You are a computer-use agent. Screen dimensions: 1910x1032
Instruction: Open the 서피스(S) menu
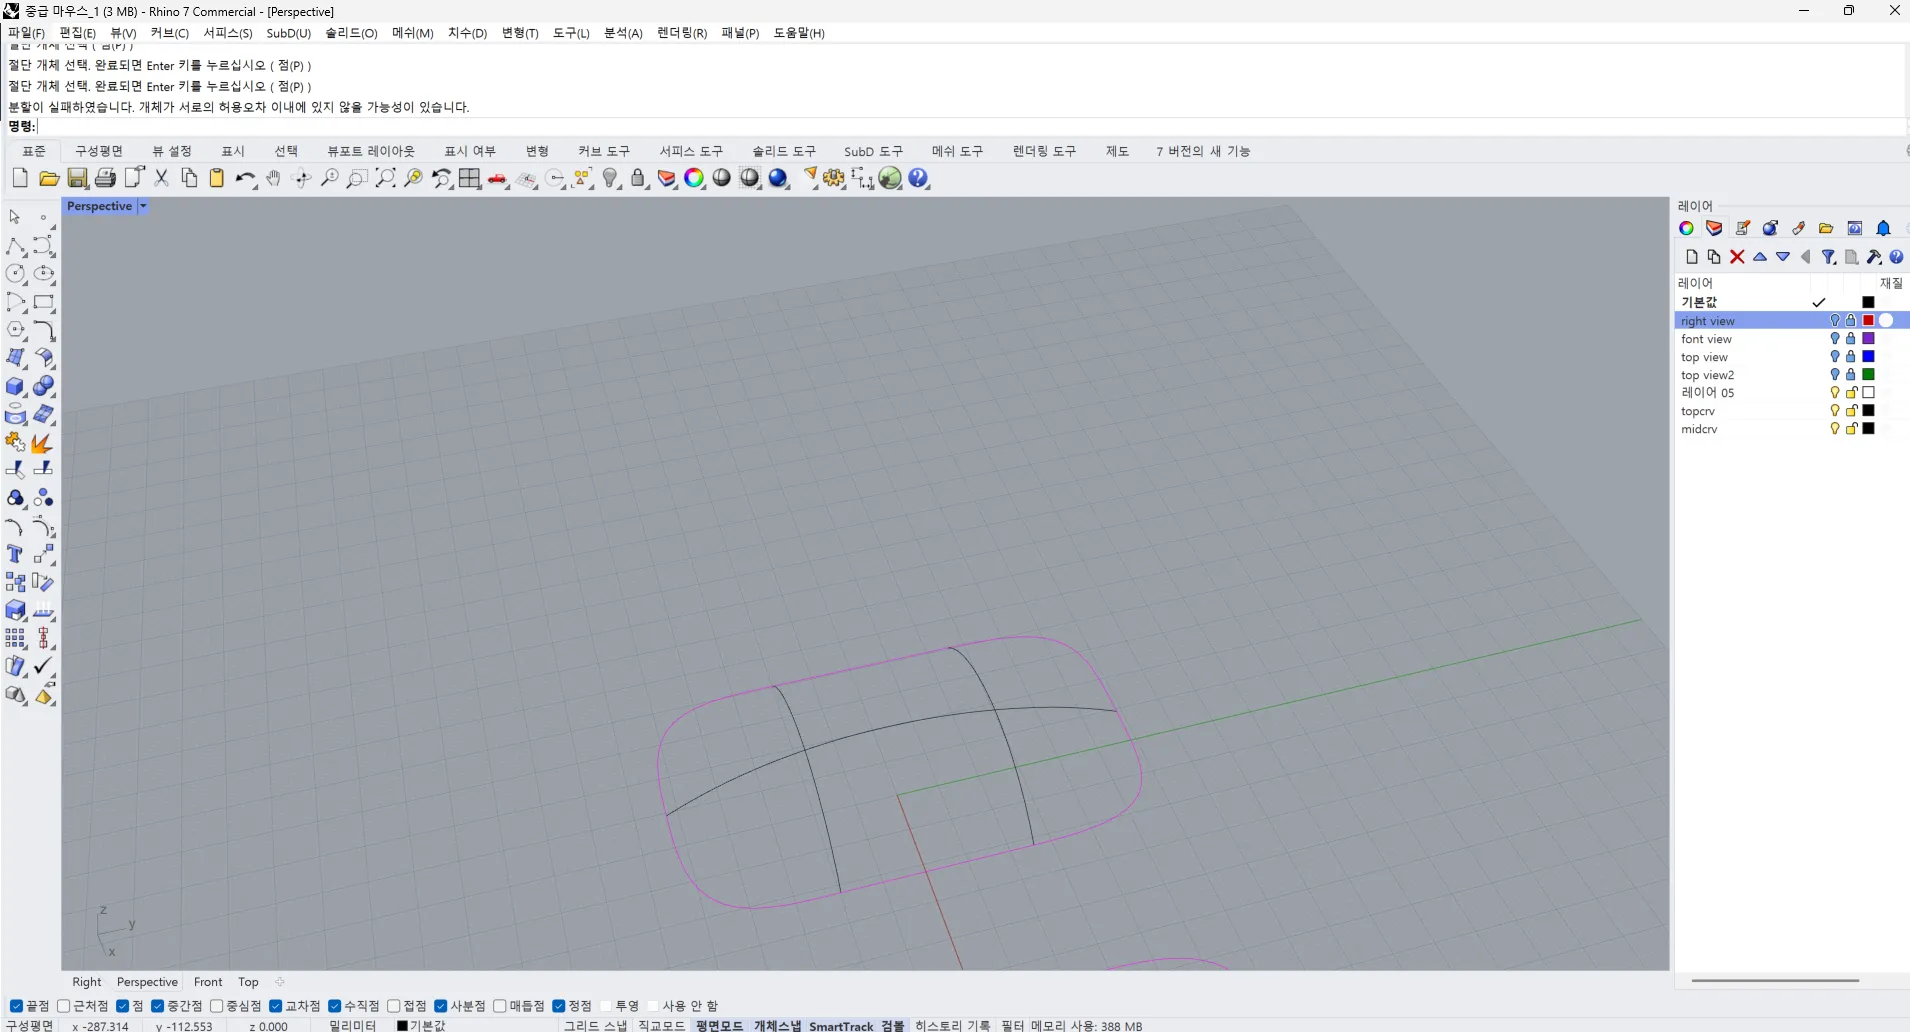coord(228,33)
